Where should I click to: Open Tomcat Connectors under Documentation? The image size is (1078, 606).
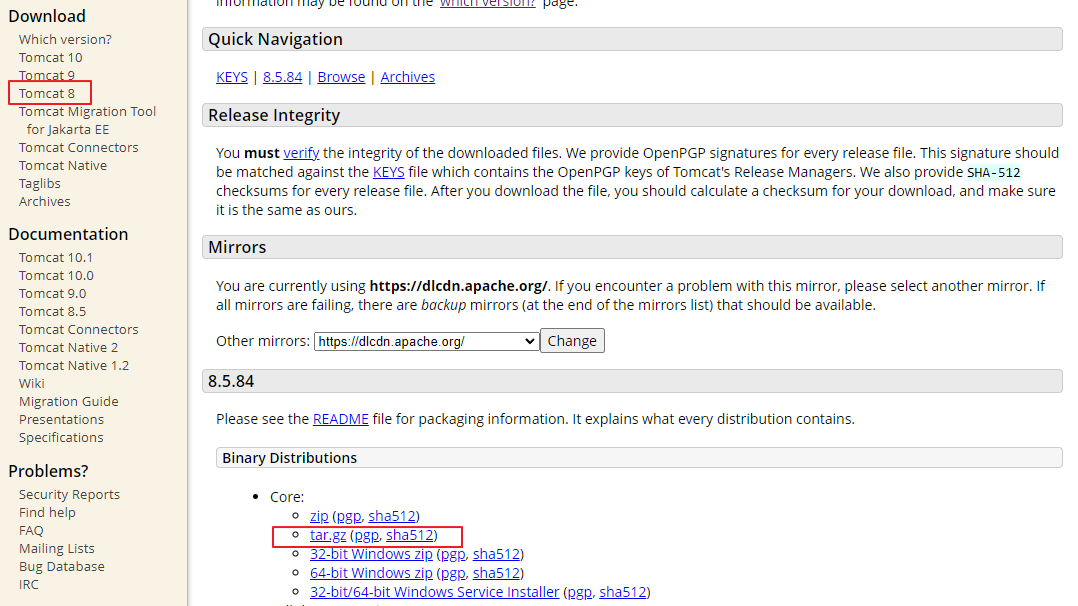pyautogui.click(x=78, y=329)
